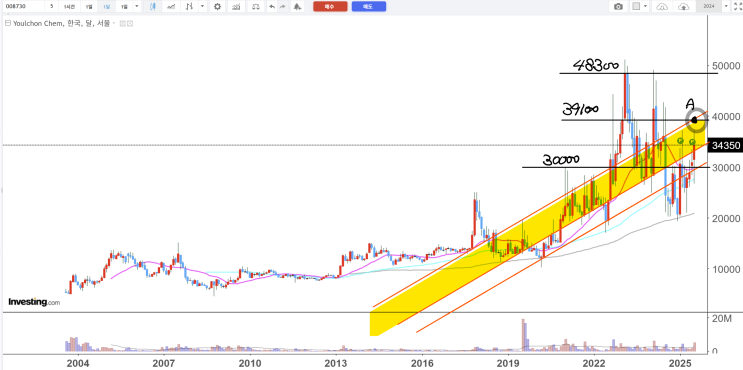This screenshot has width=743, height=370.
Task: Click the 008730 symbol search field
Action: [23, 7]
